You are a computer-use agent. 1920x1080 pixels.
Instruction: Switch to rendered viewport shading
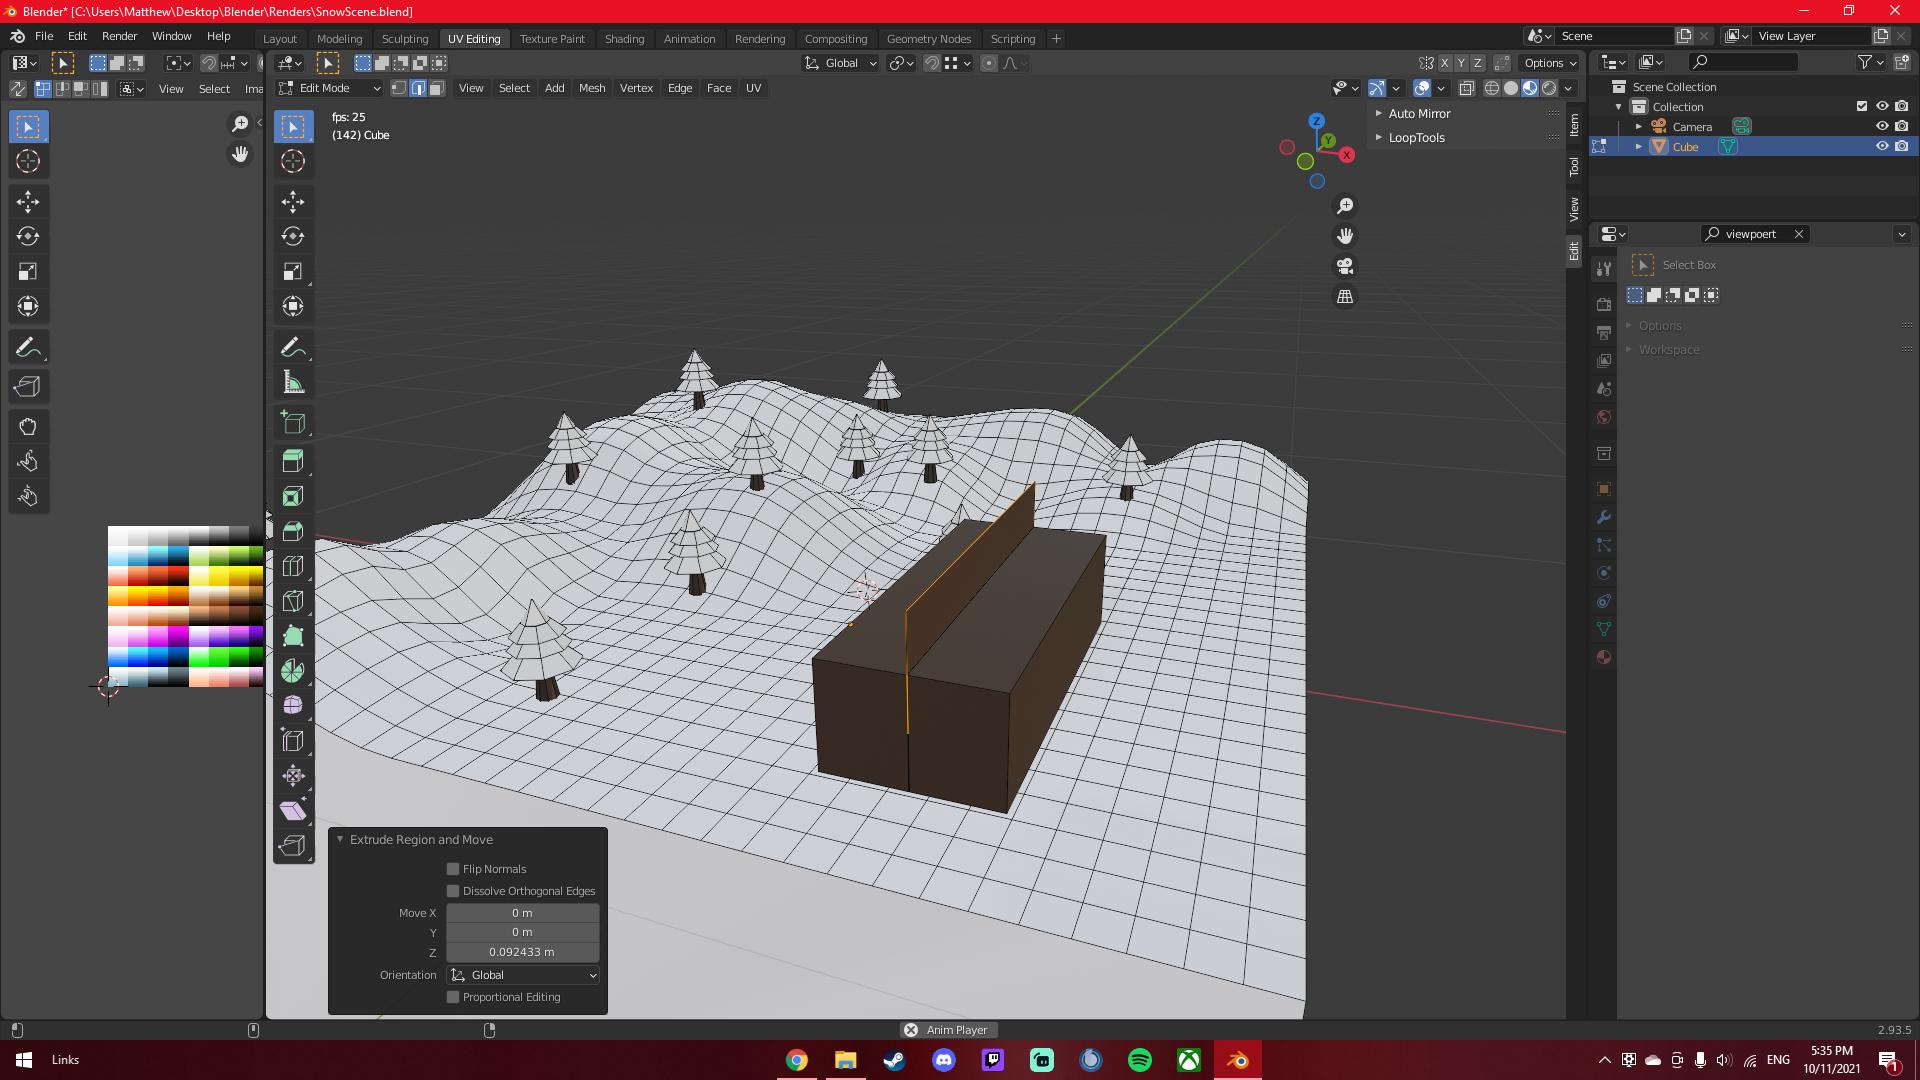pyautogui.click(x=1549, y=88)
